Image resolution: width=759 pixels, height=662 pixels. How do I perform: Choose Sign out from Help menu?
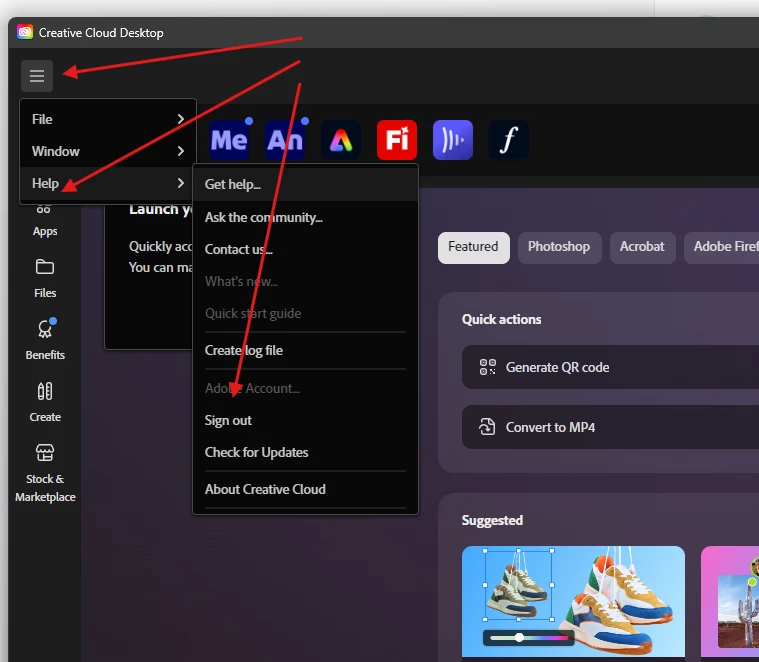pyautogui.click(x=305, y=420)
